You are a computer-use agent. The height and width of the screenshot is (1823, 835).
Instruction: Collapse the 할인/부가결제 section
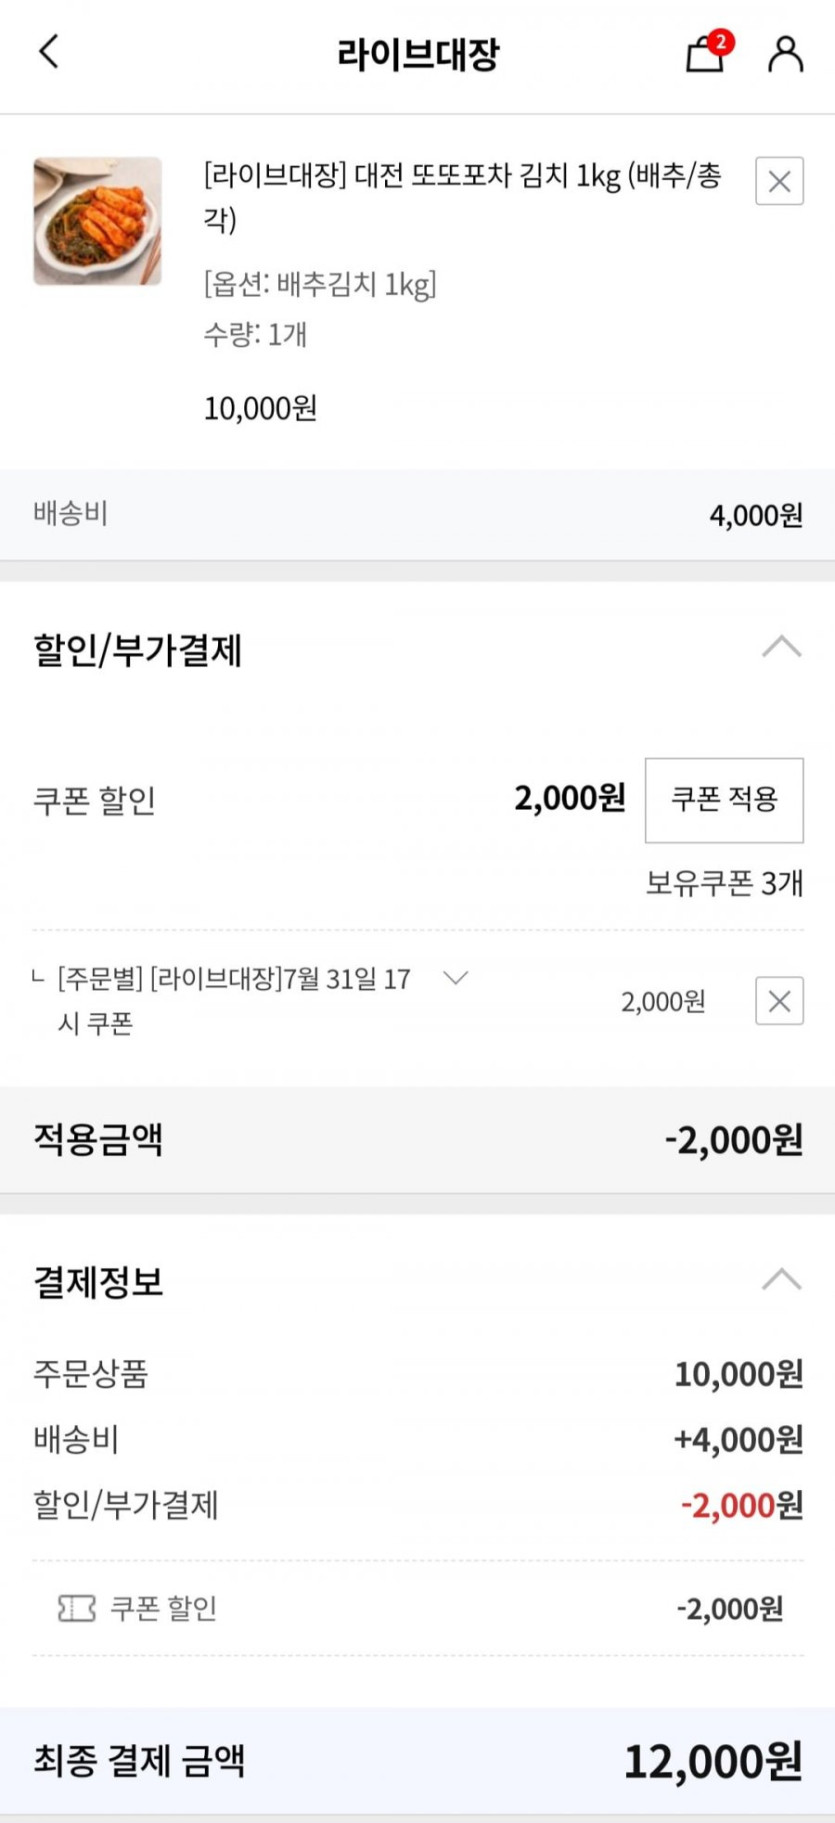pyautogui.click(x=781, y=648)
